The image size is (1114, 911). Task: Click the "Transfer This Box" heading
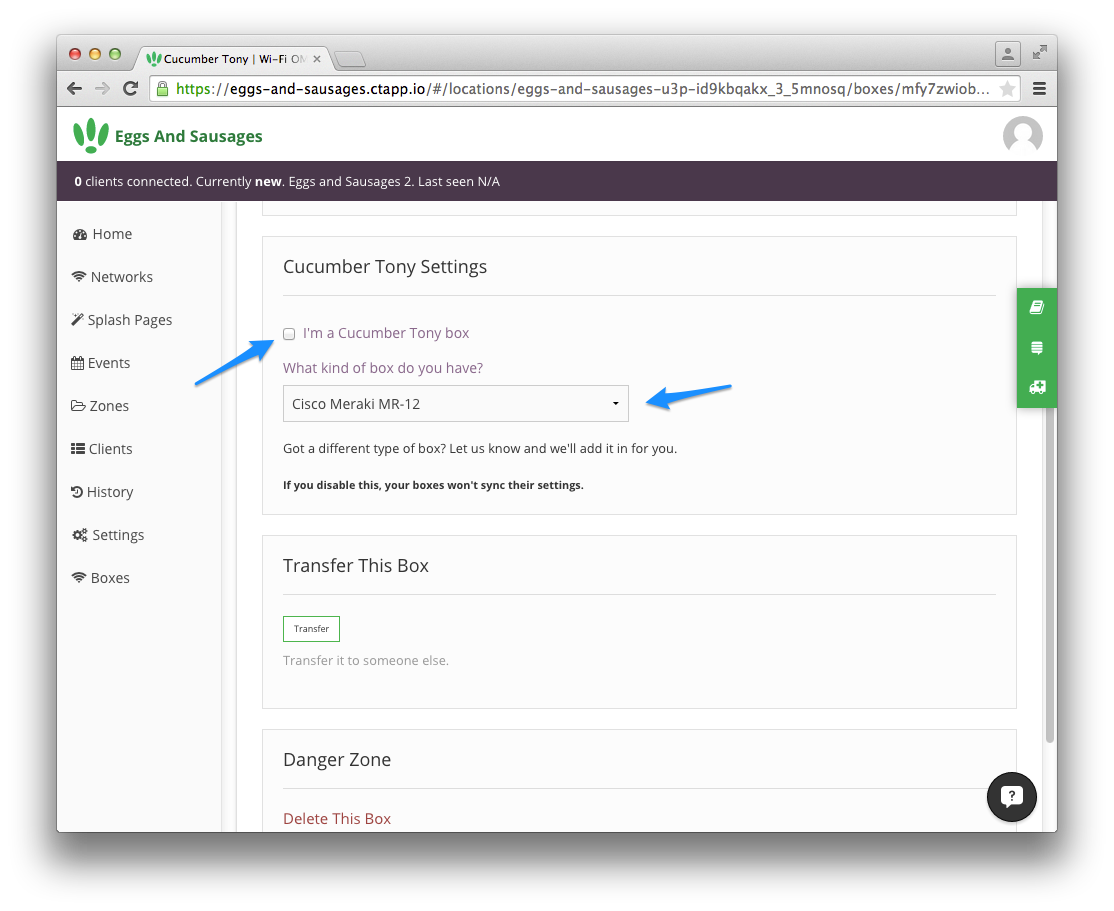[x=356, y=566]
